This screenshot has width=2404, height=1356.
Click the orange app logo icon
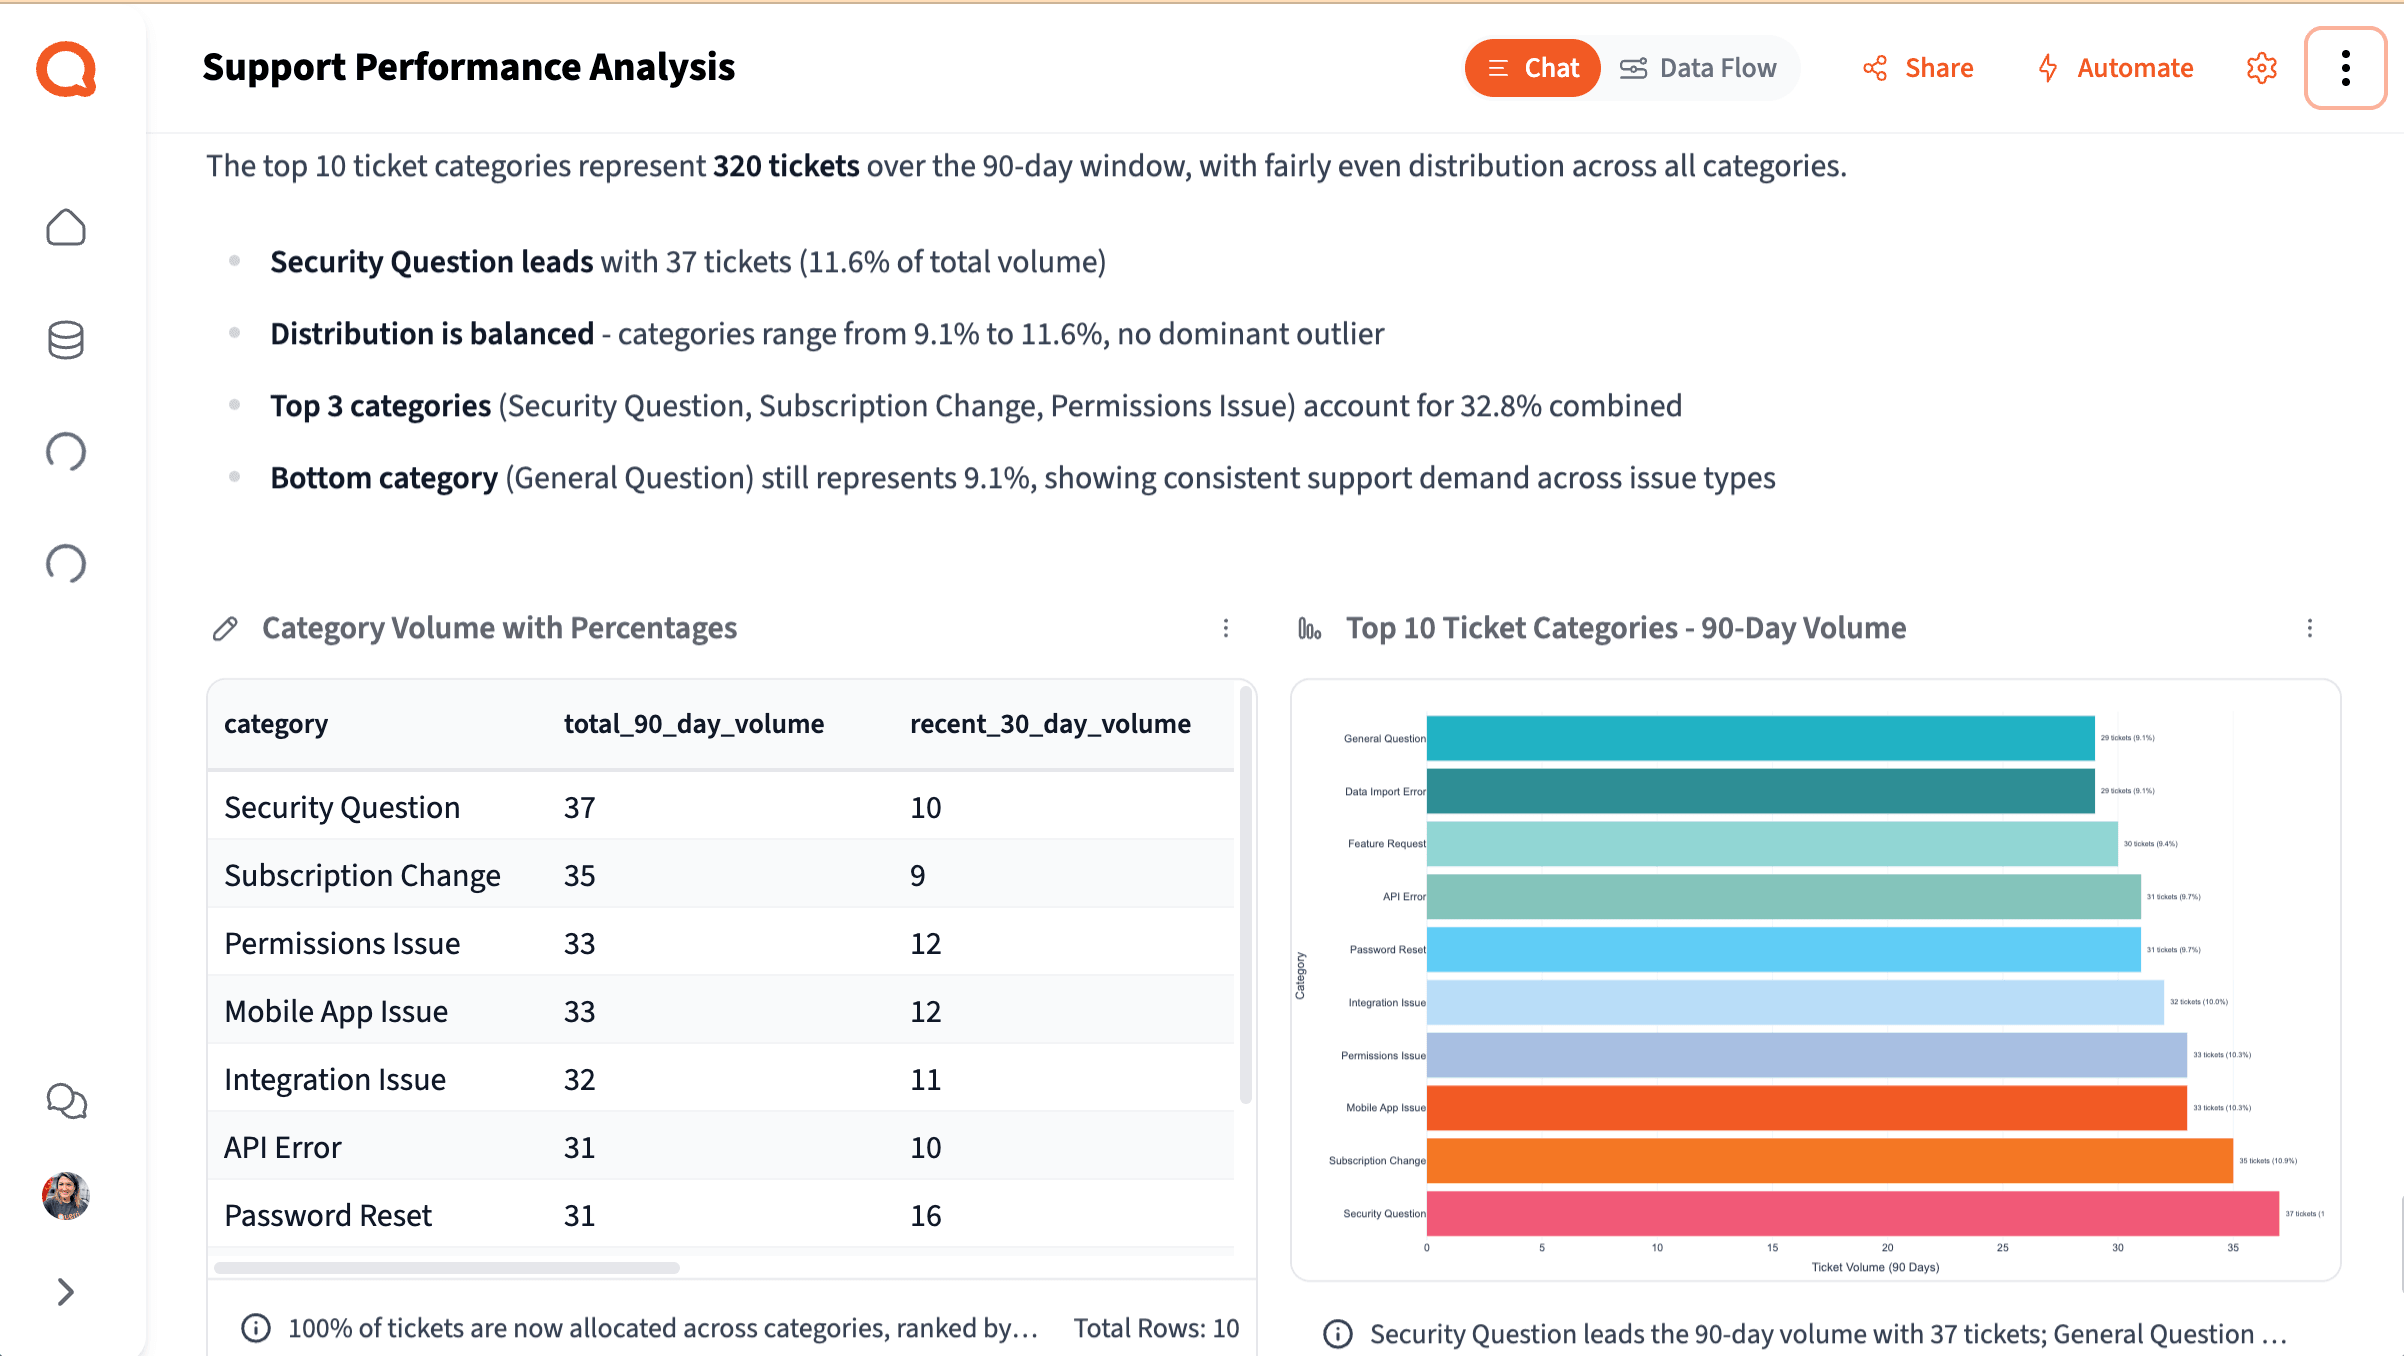(x=66, y=69)
